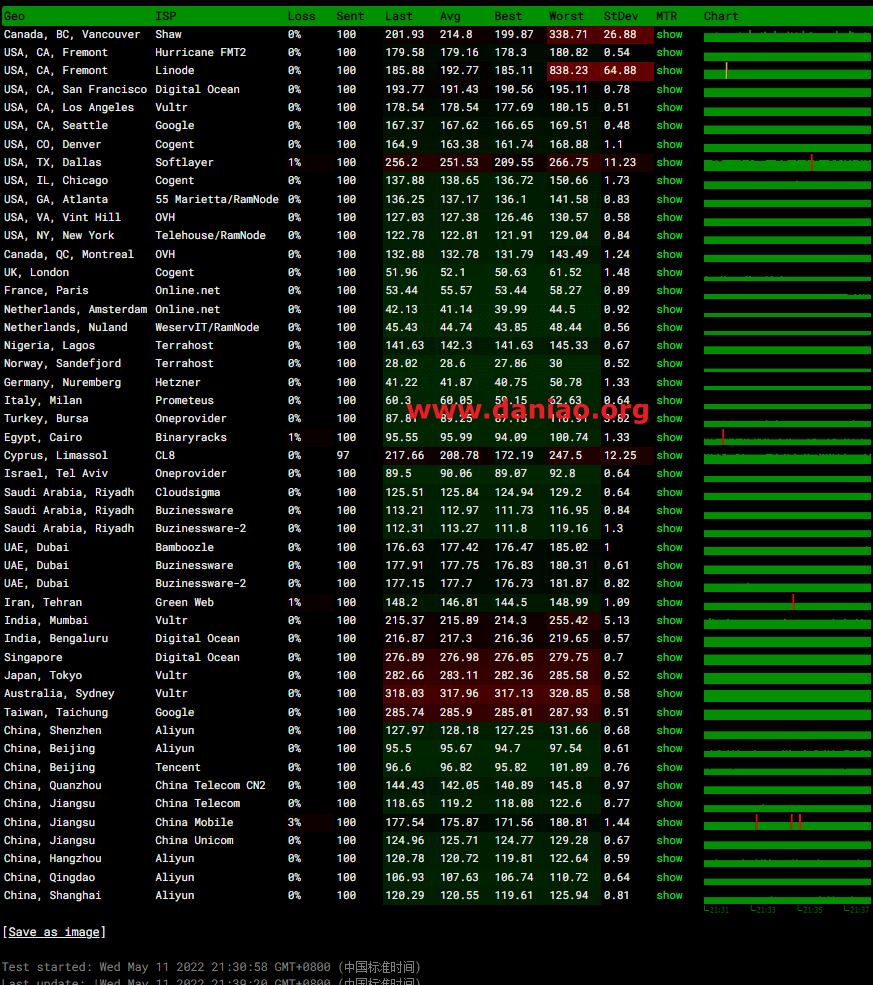The height and width of the screenshot is (985, 873).
Task: Click the "ISP" column header
Action: tap(166, 16)
